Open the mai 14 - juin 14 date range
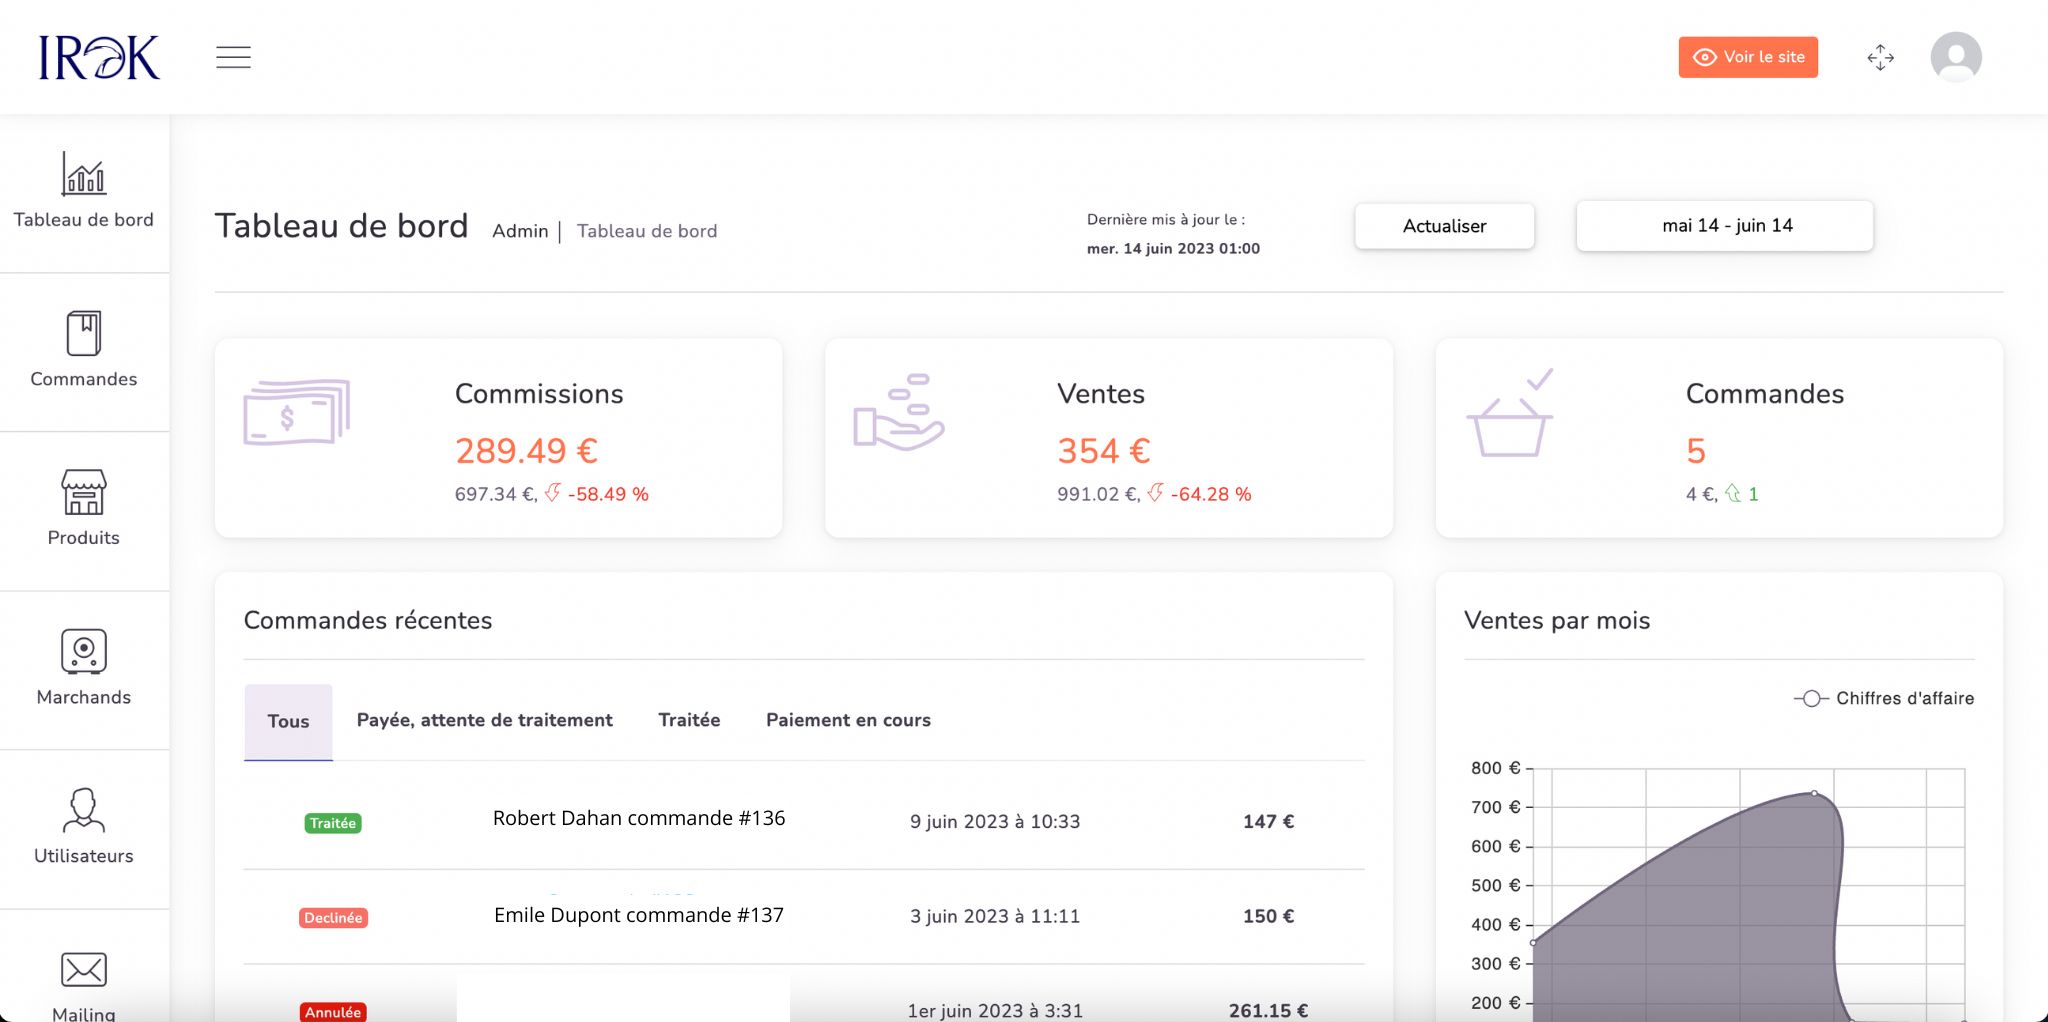Image resolution: width=2048 pixels, height=1022 pixels. click(1725, 226)
